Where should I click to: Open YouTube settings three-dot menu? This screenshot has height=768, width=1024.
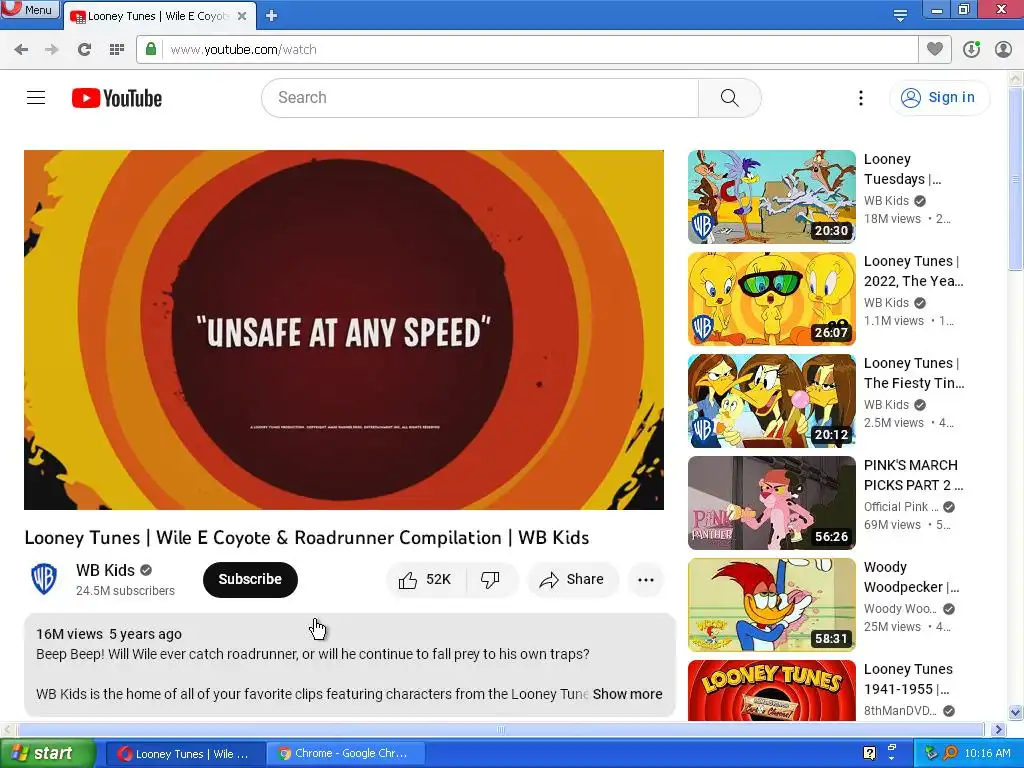[x=861, y=98]
